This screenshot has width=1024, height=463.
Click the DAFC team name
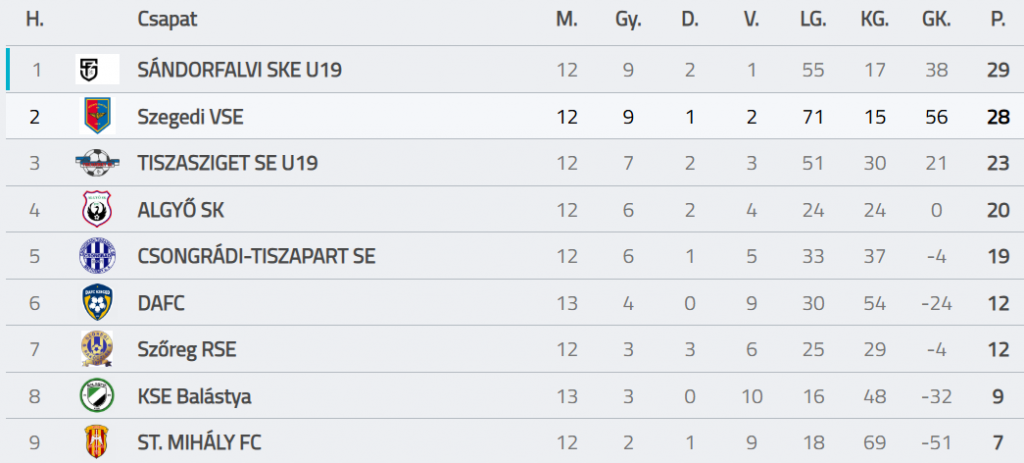[x=161, y=303]
